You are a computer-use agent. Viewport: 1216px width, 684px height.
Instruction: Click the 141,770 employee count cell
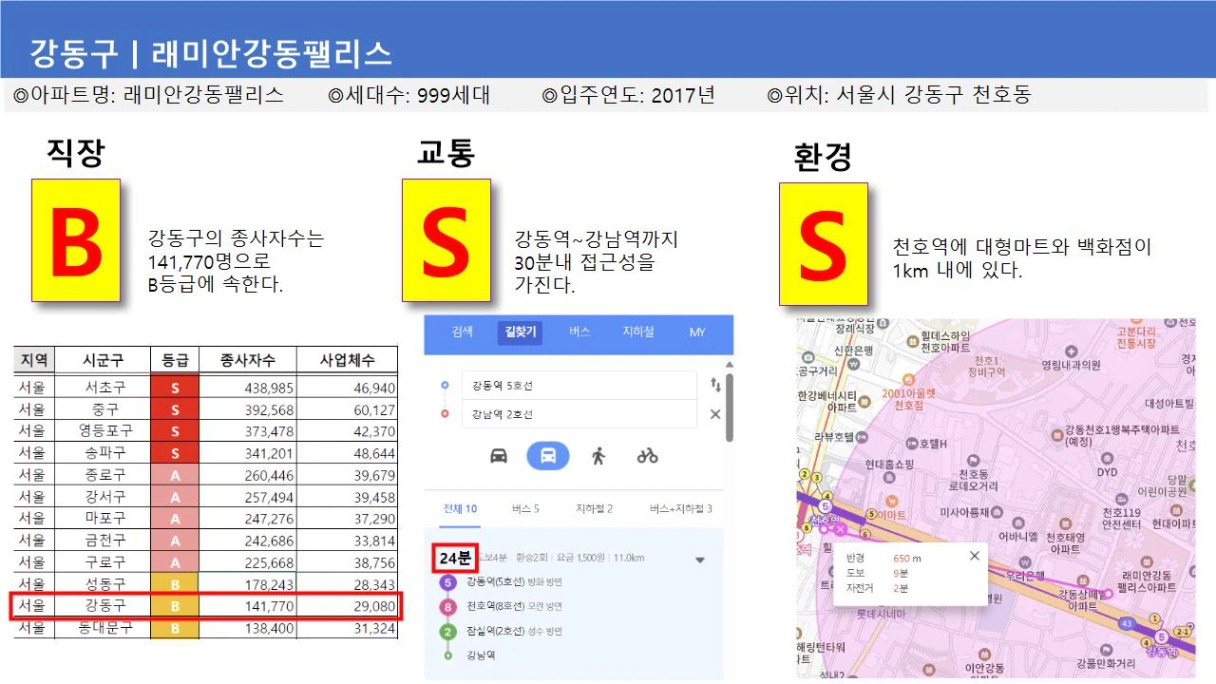pos(249,606)
